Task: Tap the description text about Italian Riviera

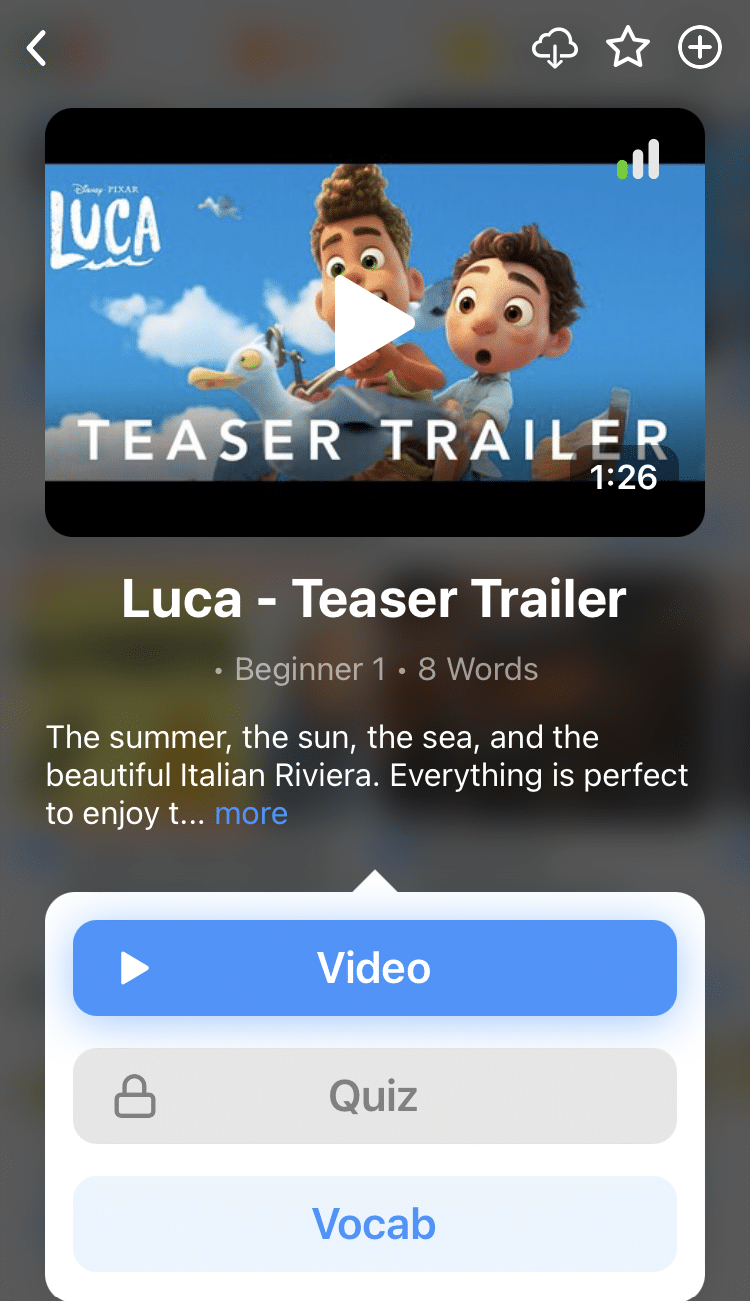Action: click(367, 775)
